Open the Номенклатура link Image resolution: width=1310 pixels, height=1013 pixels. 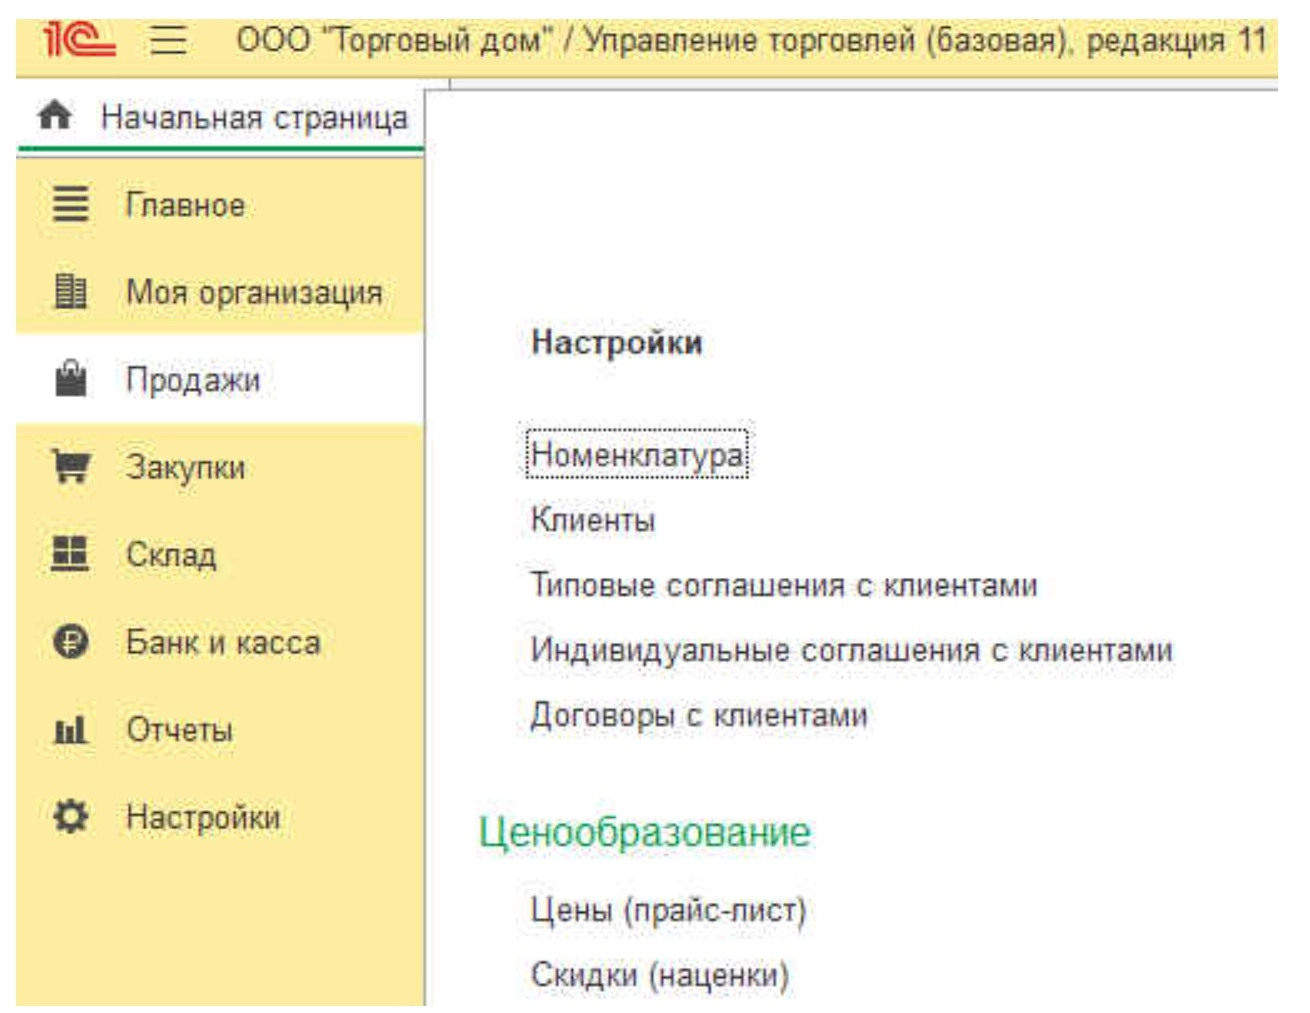637,454
